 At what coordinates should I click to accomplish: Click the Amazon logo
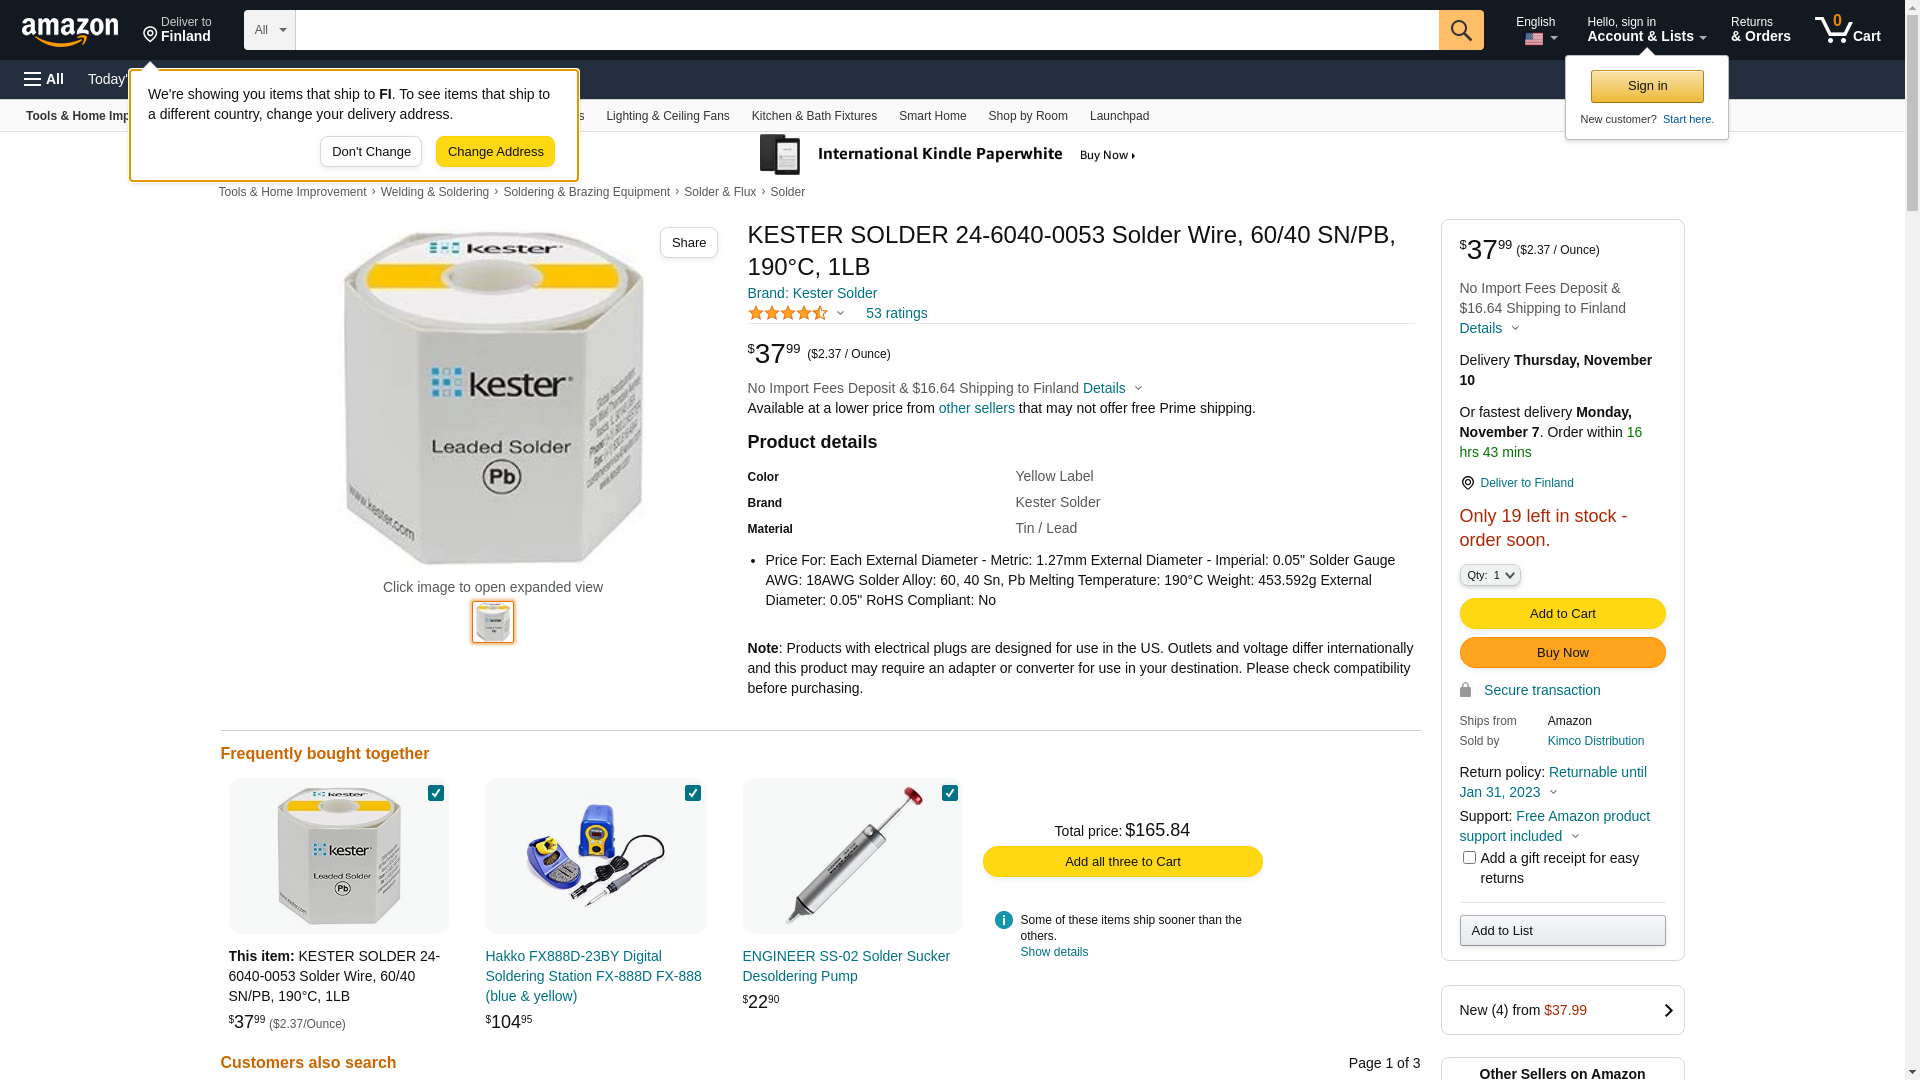point(70,32)
